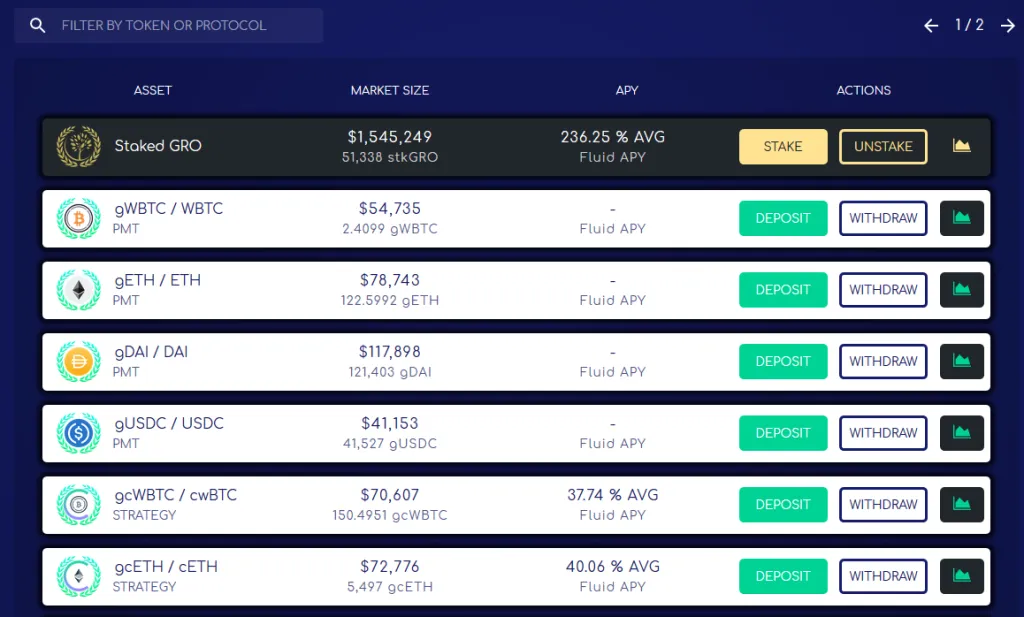Click the gWBTC Bitcoin token logo
The height and width of the screenshot is (617, 1024).
[78, 218]
